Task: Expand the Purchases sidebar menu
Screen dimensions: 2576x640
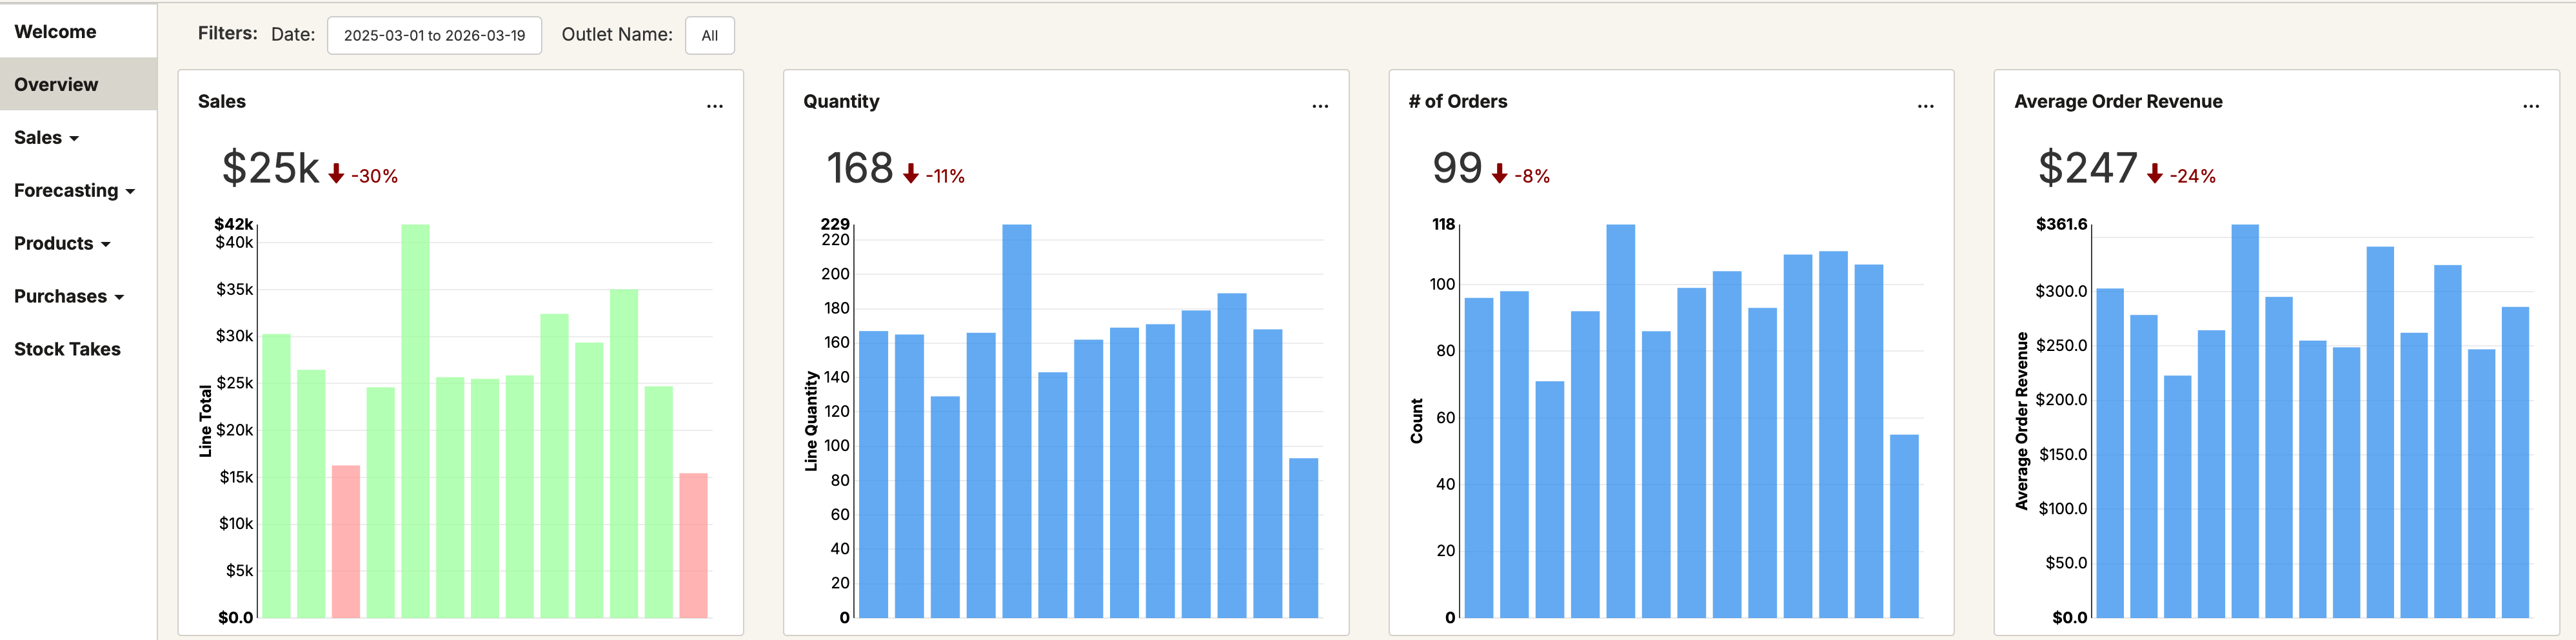Action: [69, 297]
